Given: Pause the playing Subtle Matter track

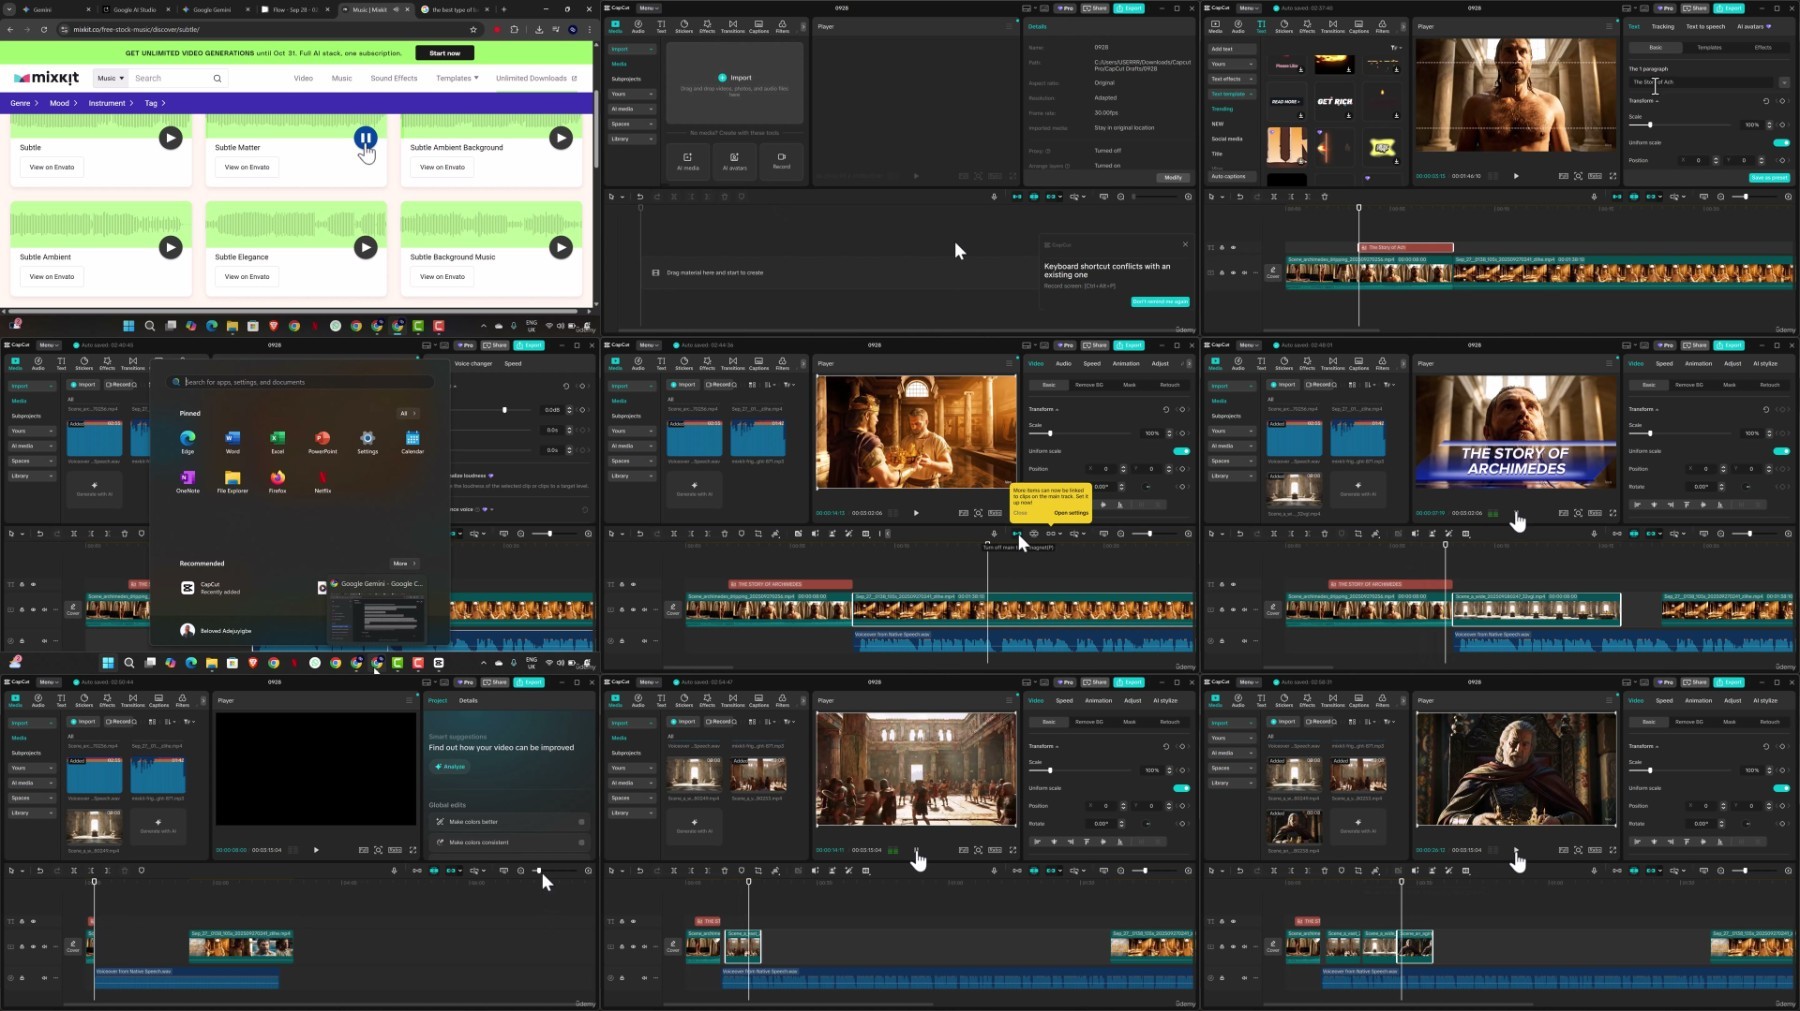Looking at the screenshot, I should 365,137.
